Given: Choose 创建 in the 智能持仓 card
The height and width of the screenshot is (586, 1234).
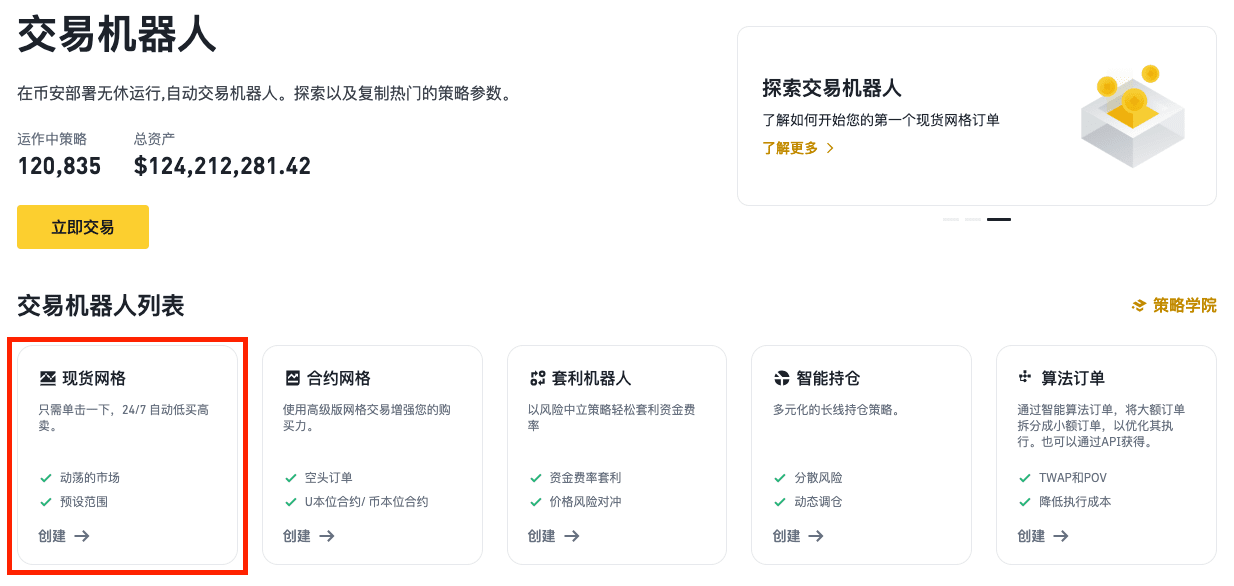Looking at the screenshot, I should point(799,536).
